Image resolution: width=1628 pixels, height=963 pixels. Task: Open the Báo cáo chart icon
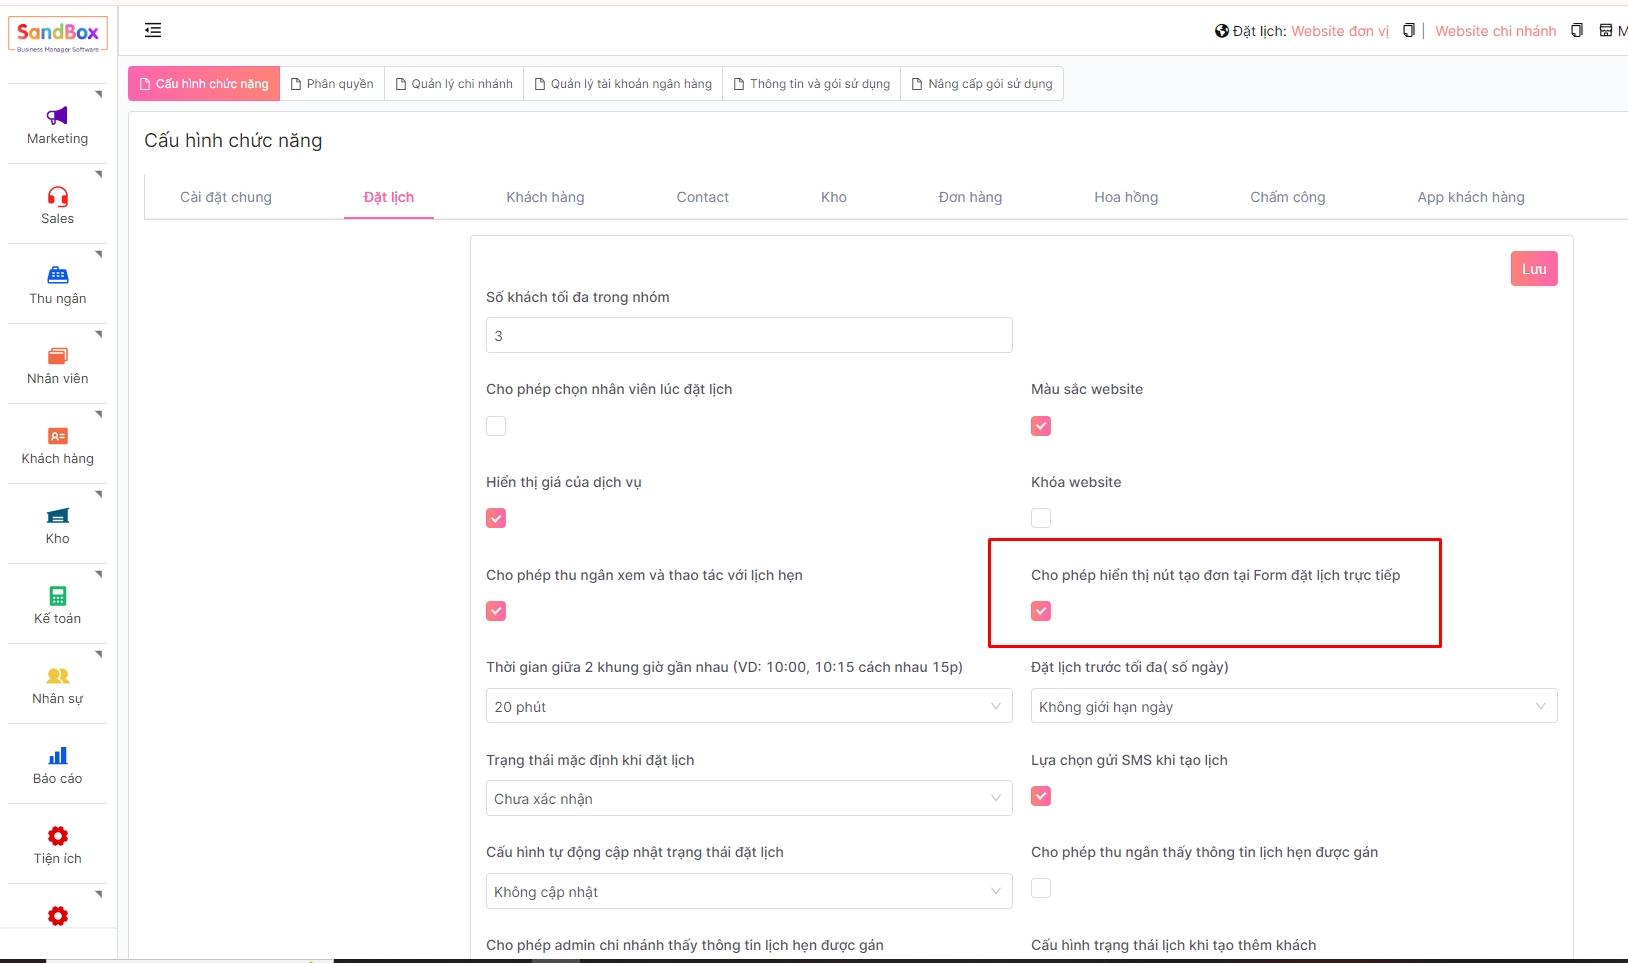pos(57,756)
